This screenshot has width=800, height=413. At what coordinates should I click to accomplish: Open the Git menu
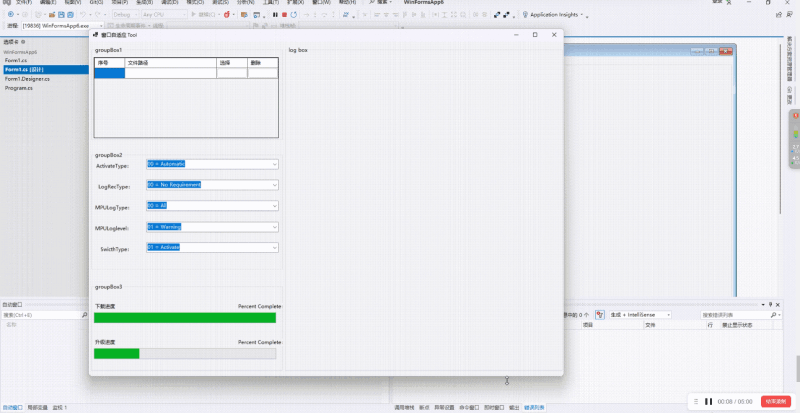(96, 2)
